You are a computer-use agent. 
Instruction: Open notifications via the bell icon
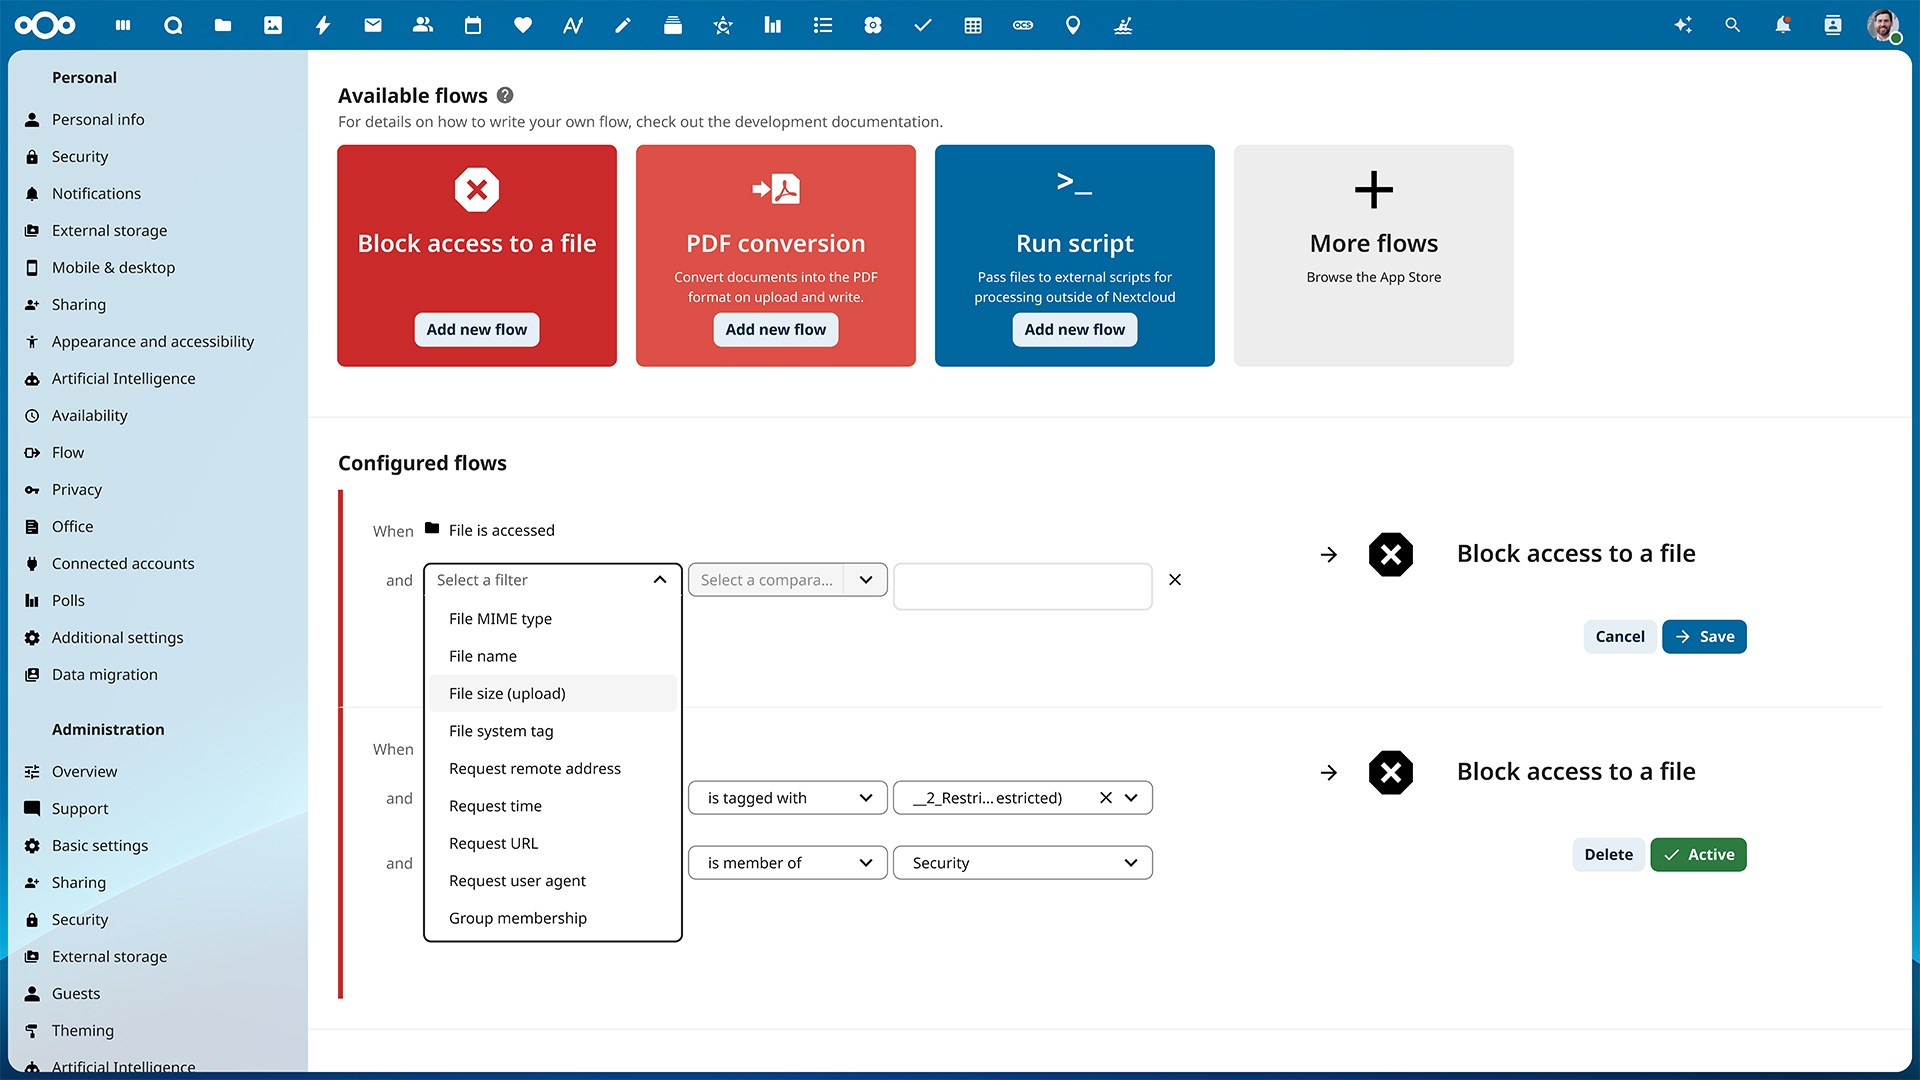point(1782,25)
